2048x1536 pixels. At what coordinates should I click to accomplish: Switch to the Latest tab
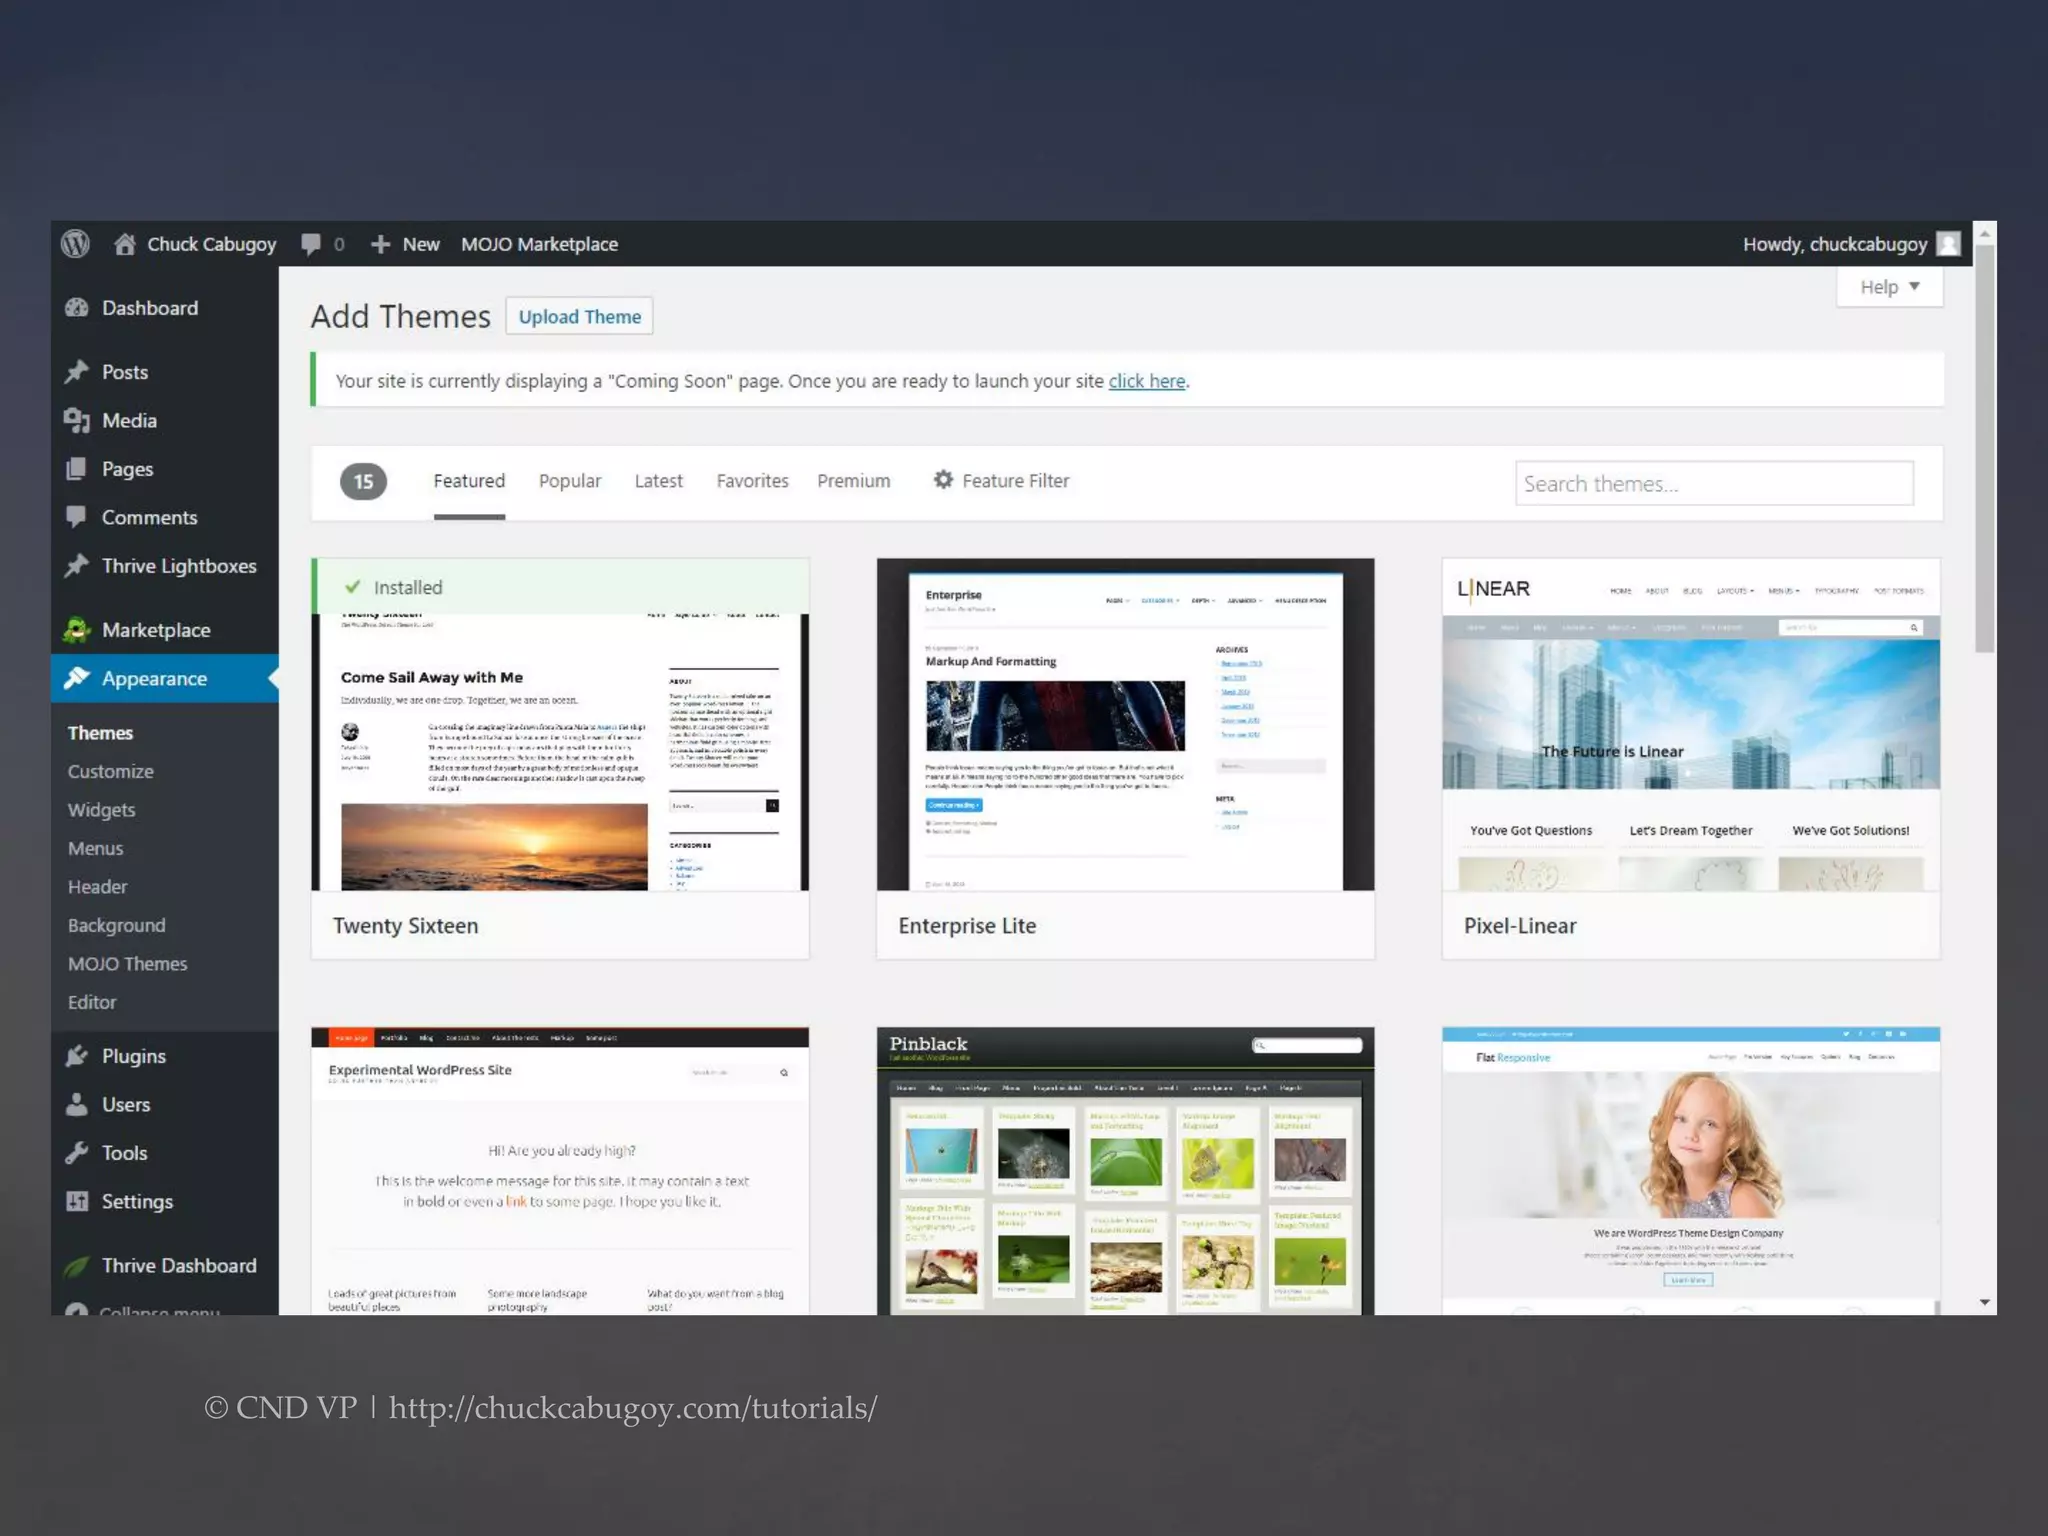click(659, 481)
